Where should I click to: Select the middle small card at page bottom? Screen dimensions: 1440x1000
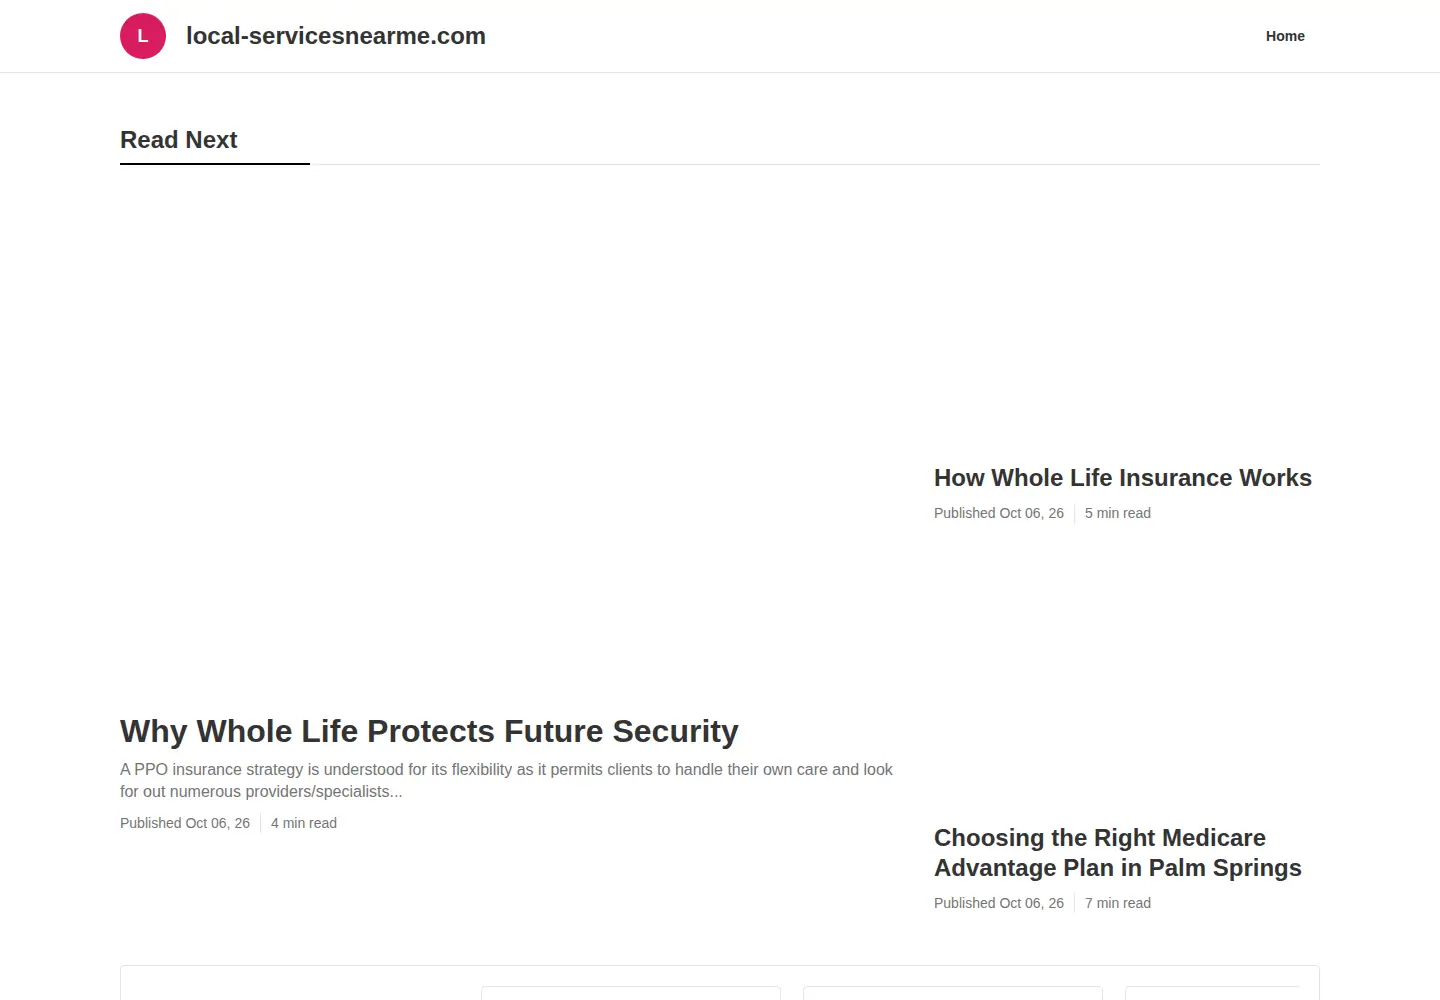[x=953, y=993]
